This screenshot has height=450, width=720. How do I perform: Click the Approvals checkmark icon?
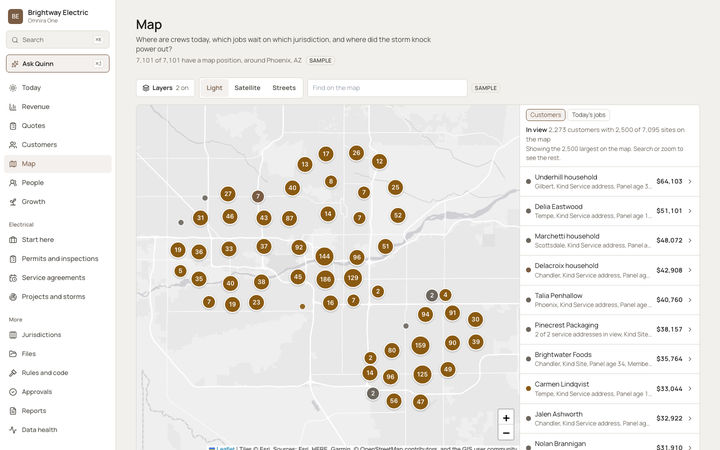click(x=13, y=392)
